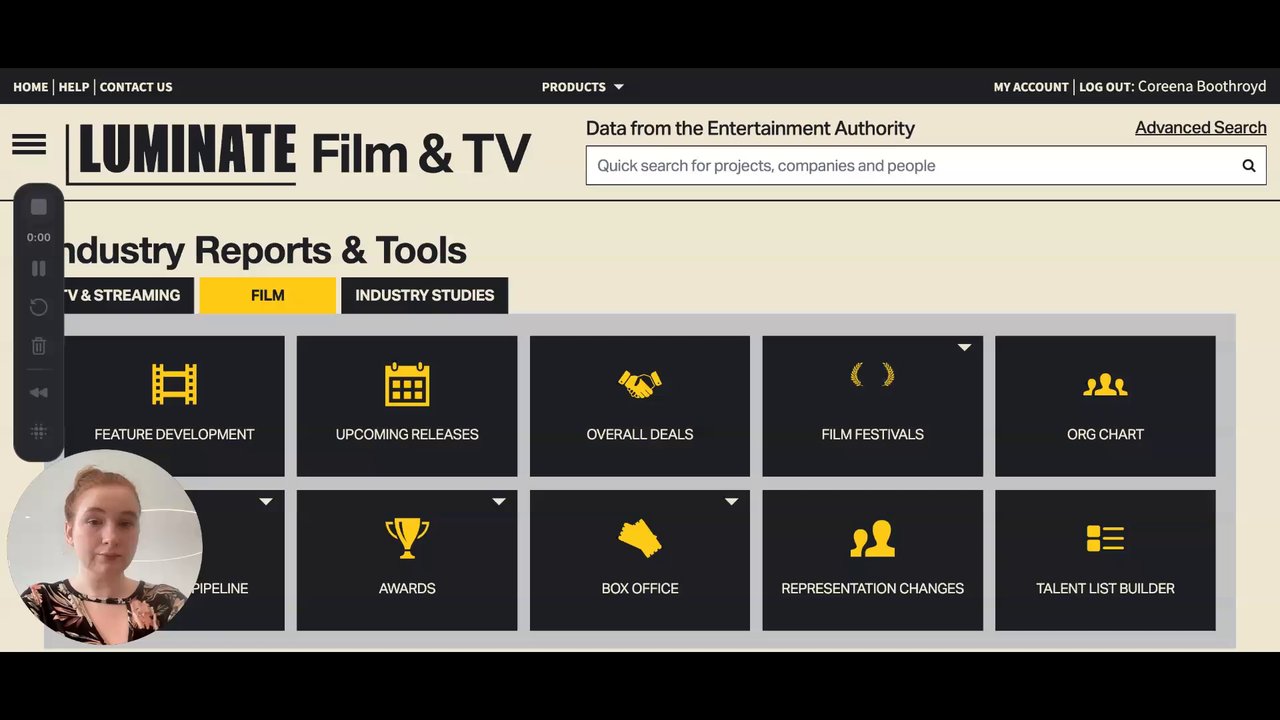Click the search magnifier icon

pos(1248,166)
